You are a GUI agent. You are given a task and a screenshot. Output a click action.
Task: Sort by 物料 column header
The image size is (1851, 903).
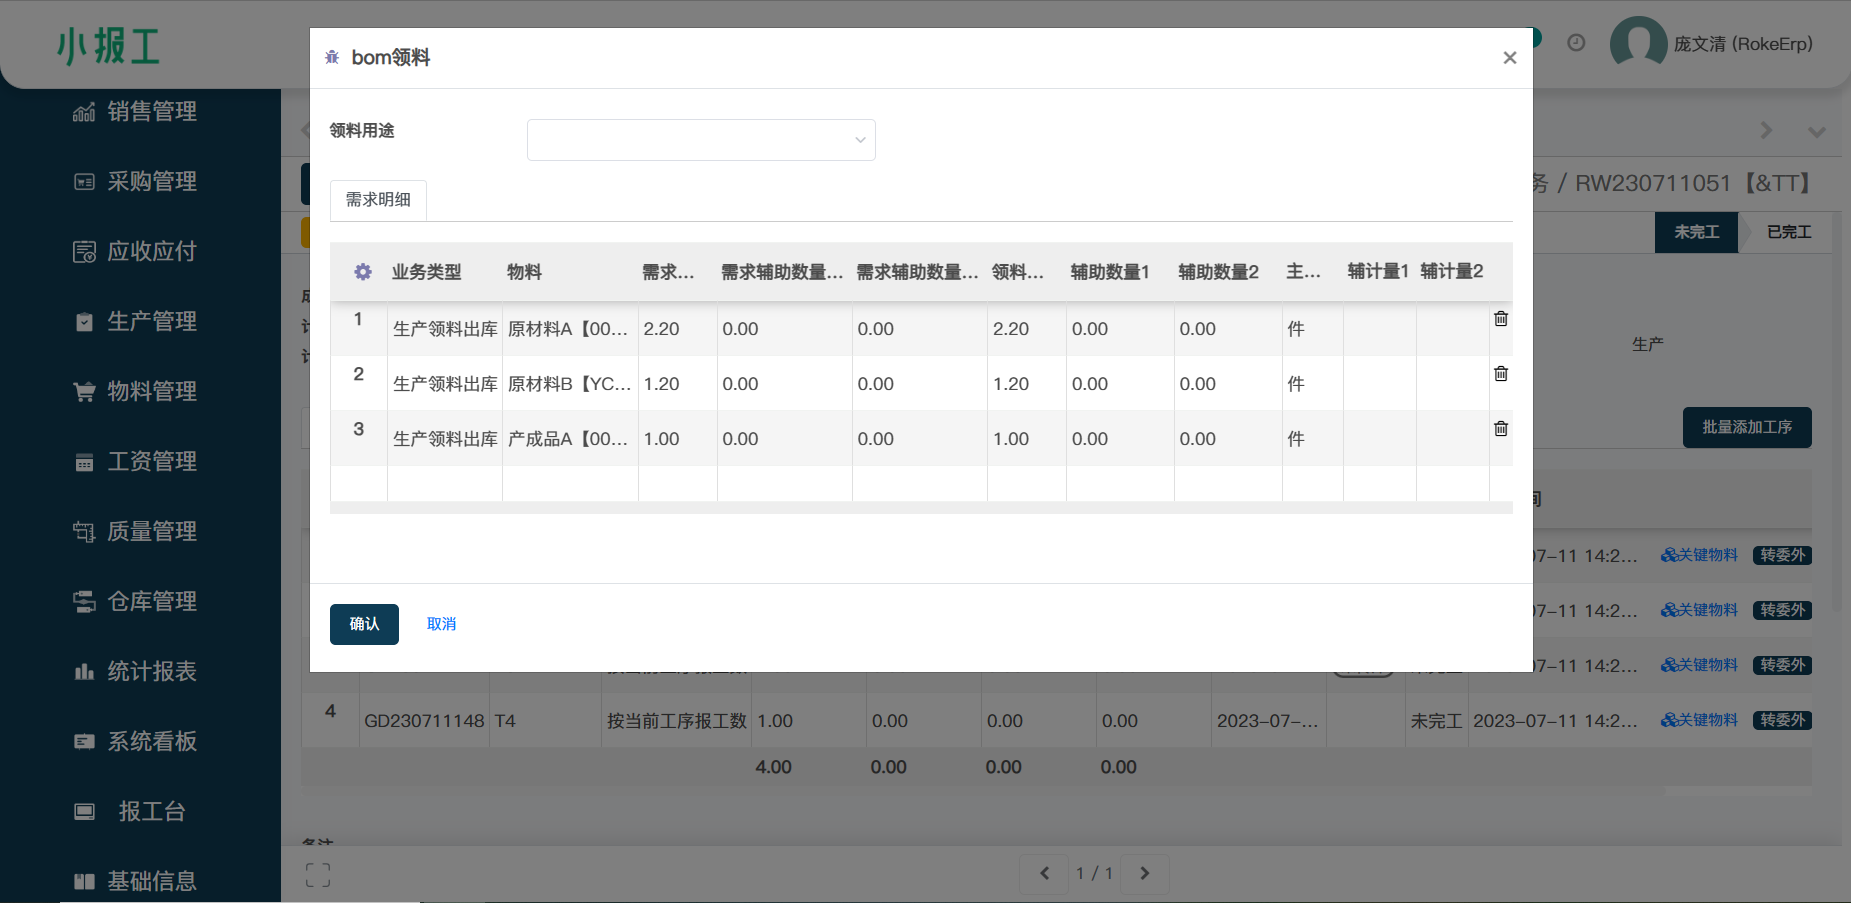click(x=524, y=272)
